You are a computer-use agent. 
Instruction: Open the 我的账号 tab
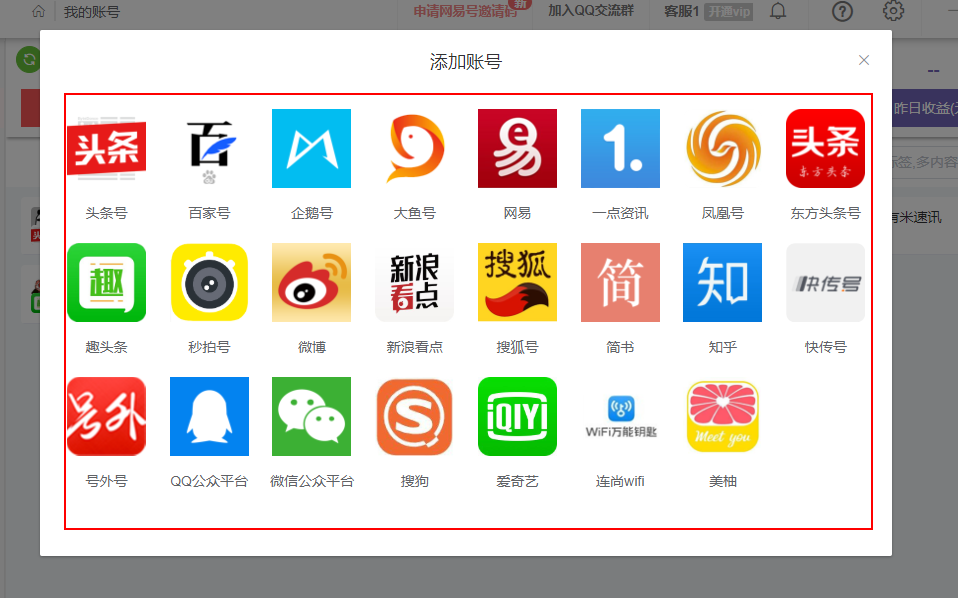tap(91, 12)
